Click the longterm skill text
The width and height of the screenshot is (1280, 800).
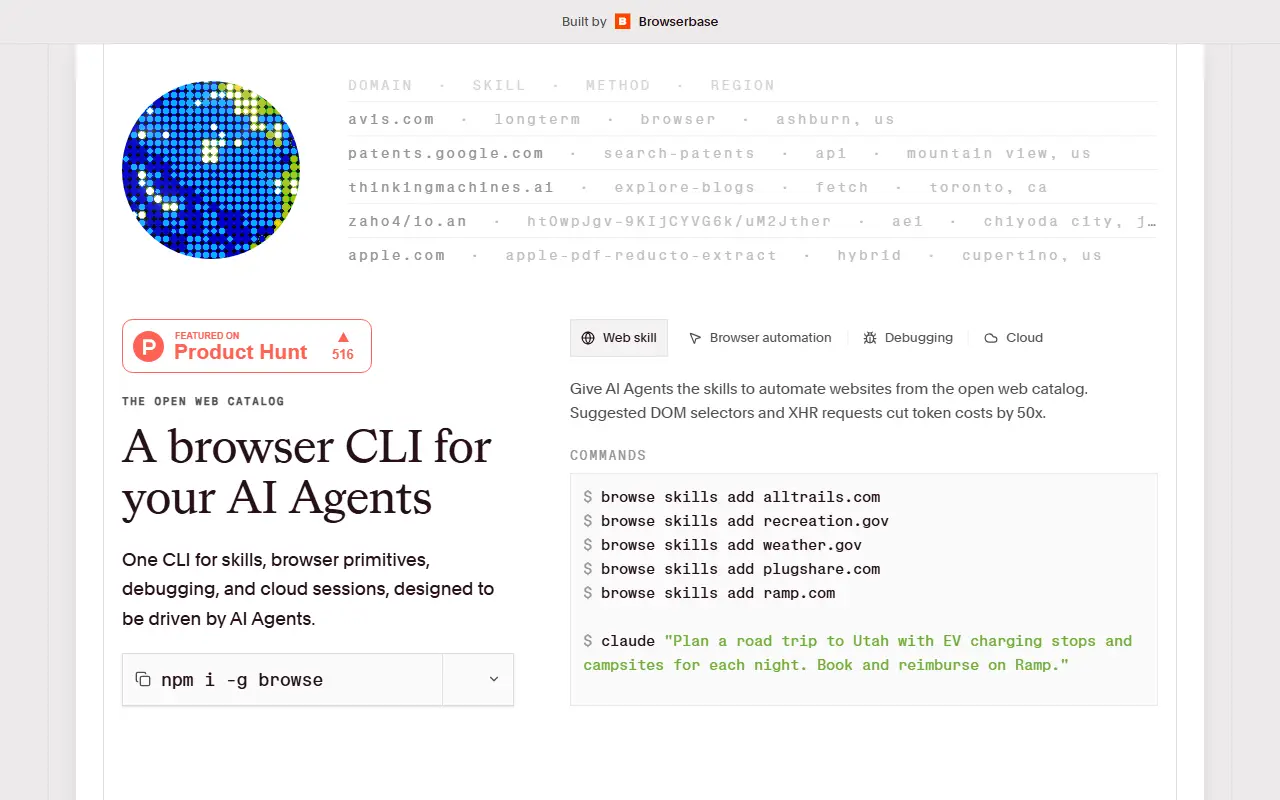pos(537,119)
